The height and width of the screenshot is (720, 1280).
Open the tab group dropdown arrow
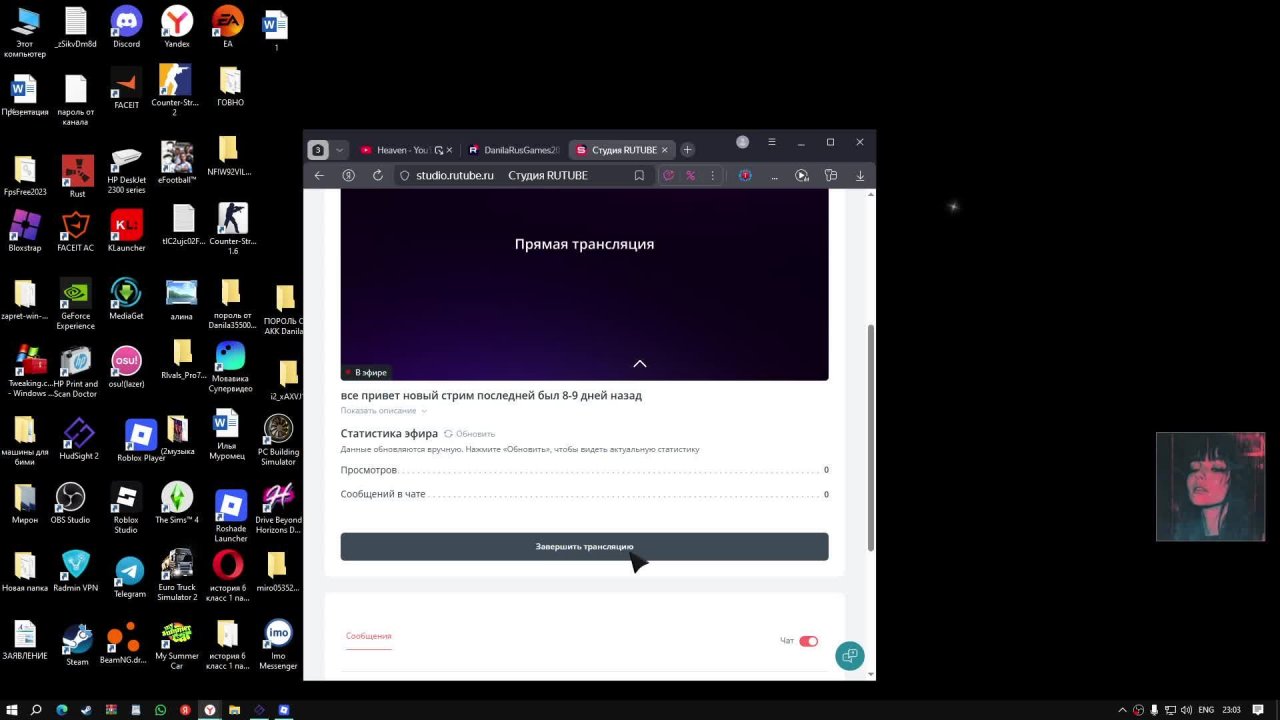(x=340, y=150)
